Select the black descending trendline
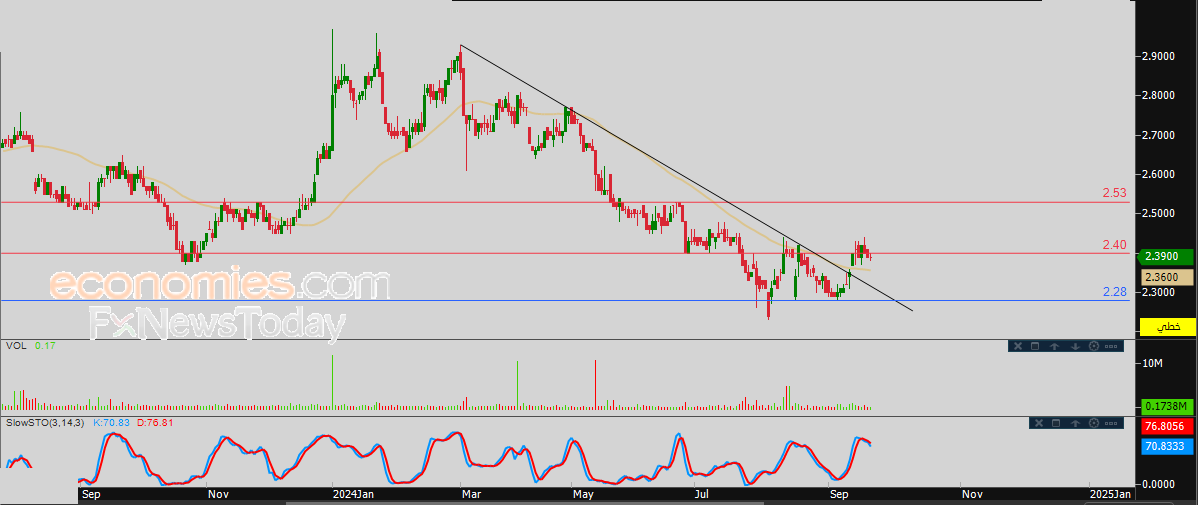Viewport: 1198px width, 505px height. [687, 179]
